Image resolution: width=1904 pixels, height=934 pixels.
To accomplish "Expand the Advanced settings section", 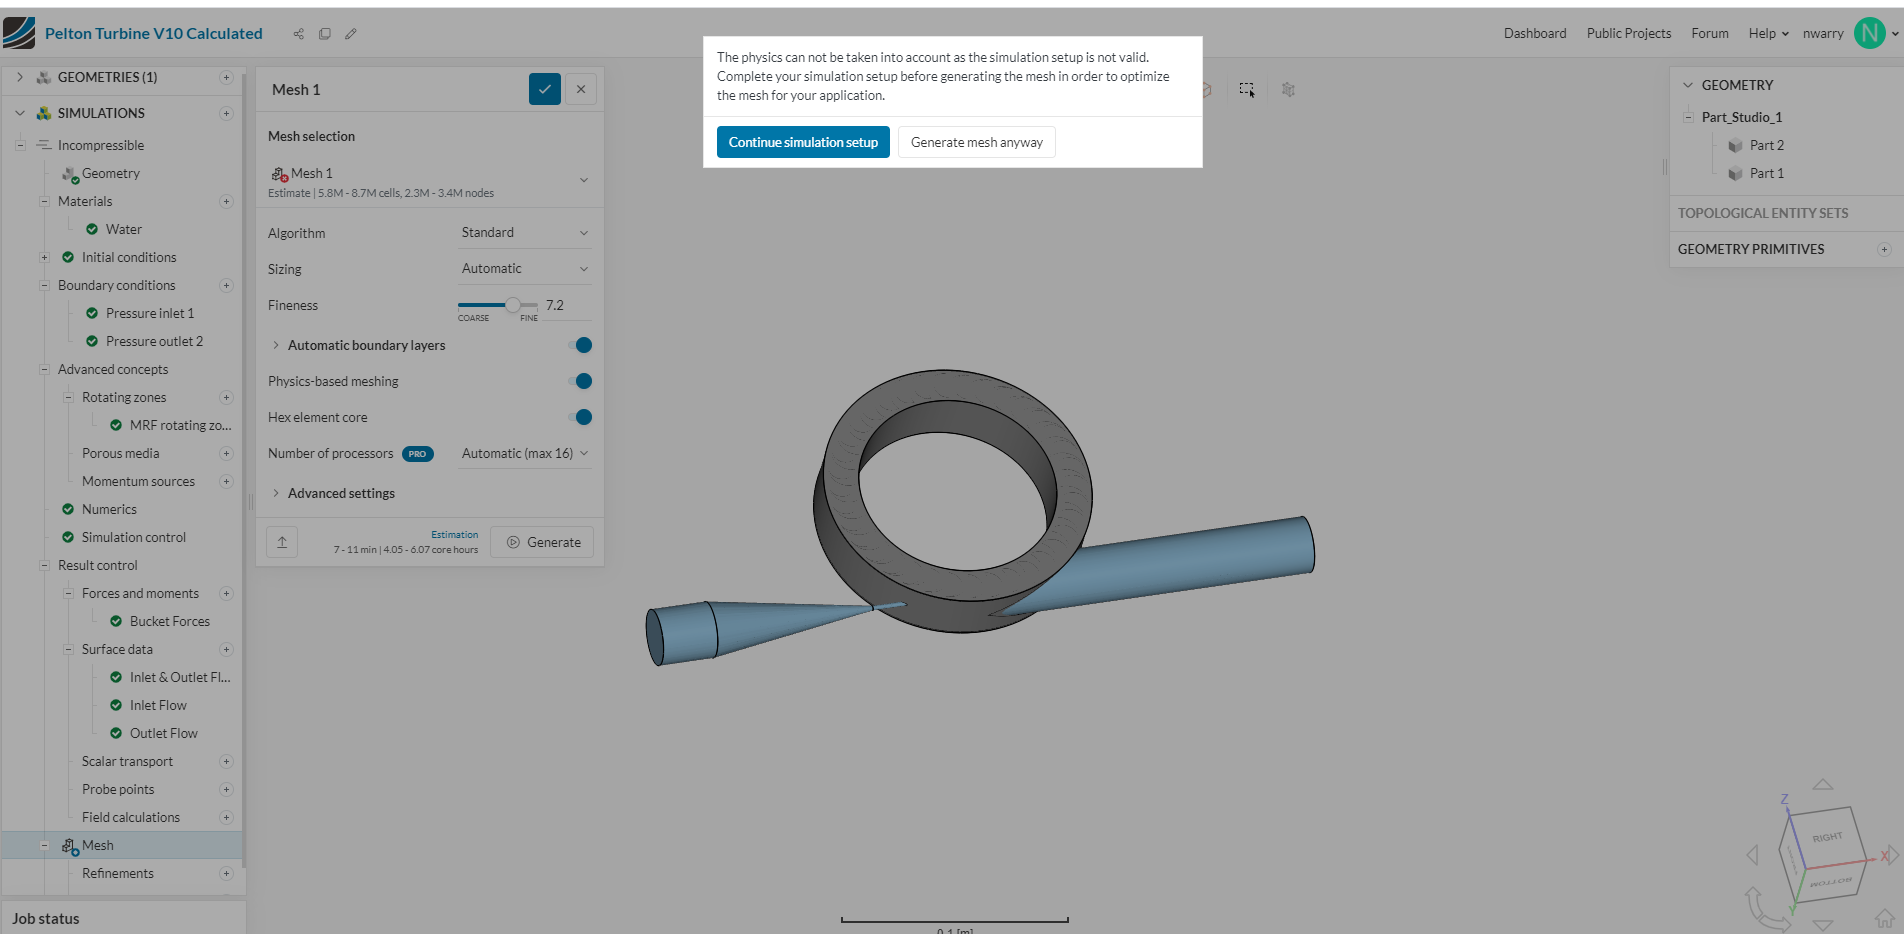I will pos(276,493).
